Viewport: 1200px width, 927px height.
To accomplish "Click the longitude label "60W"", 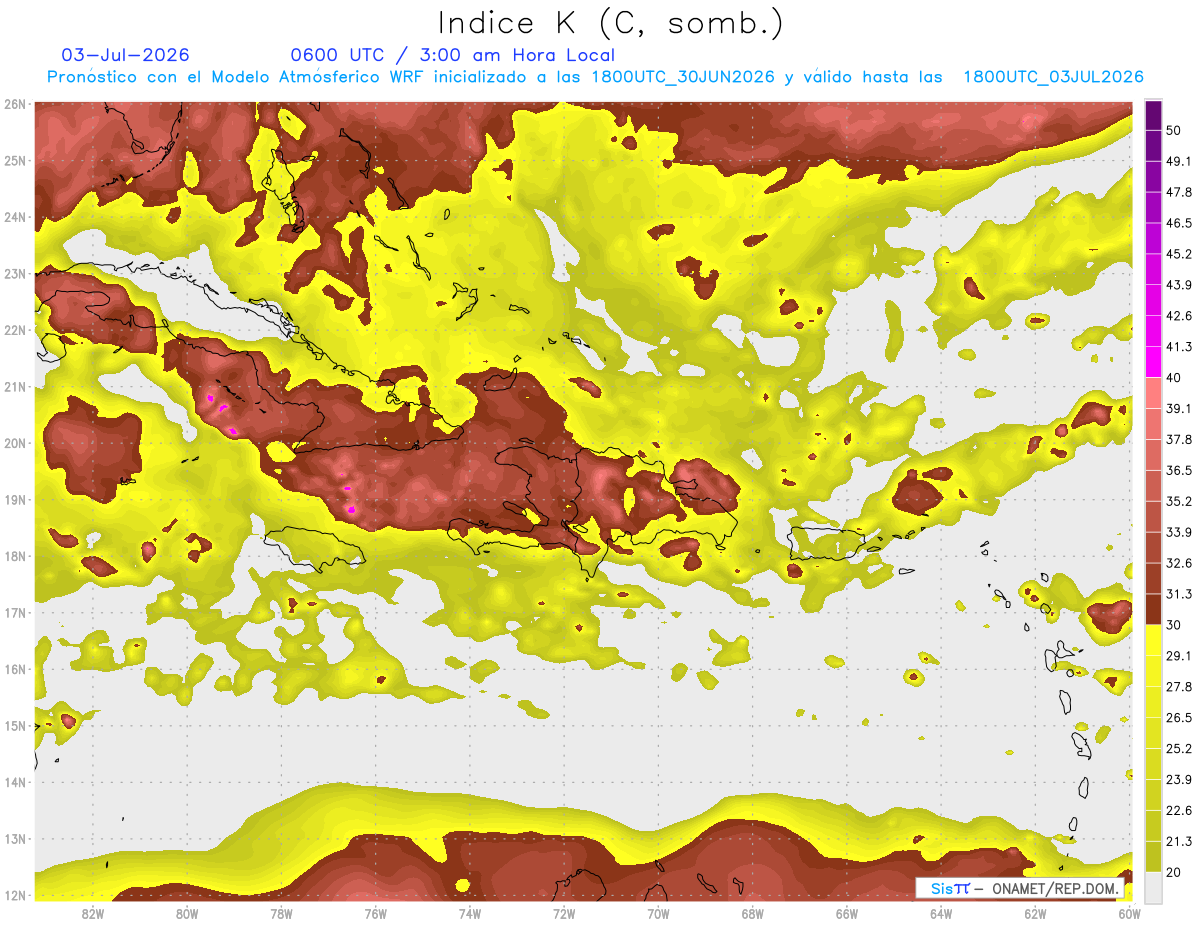I will [1129, 913].
